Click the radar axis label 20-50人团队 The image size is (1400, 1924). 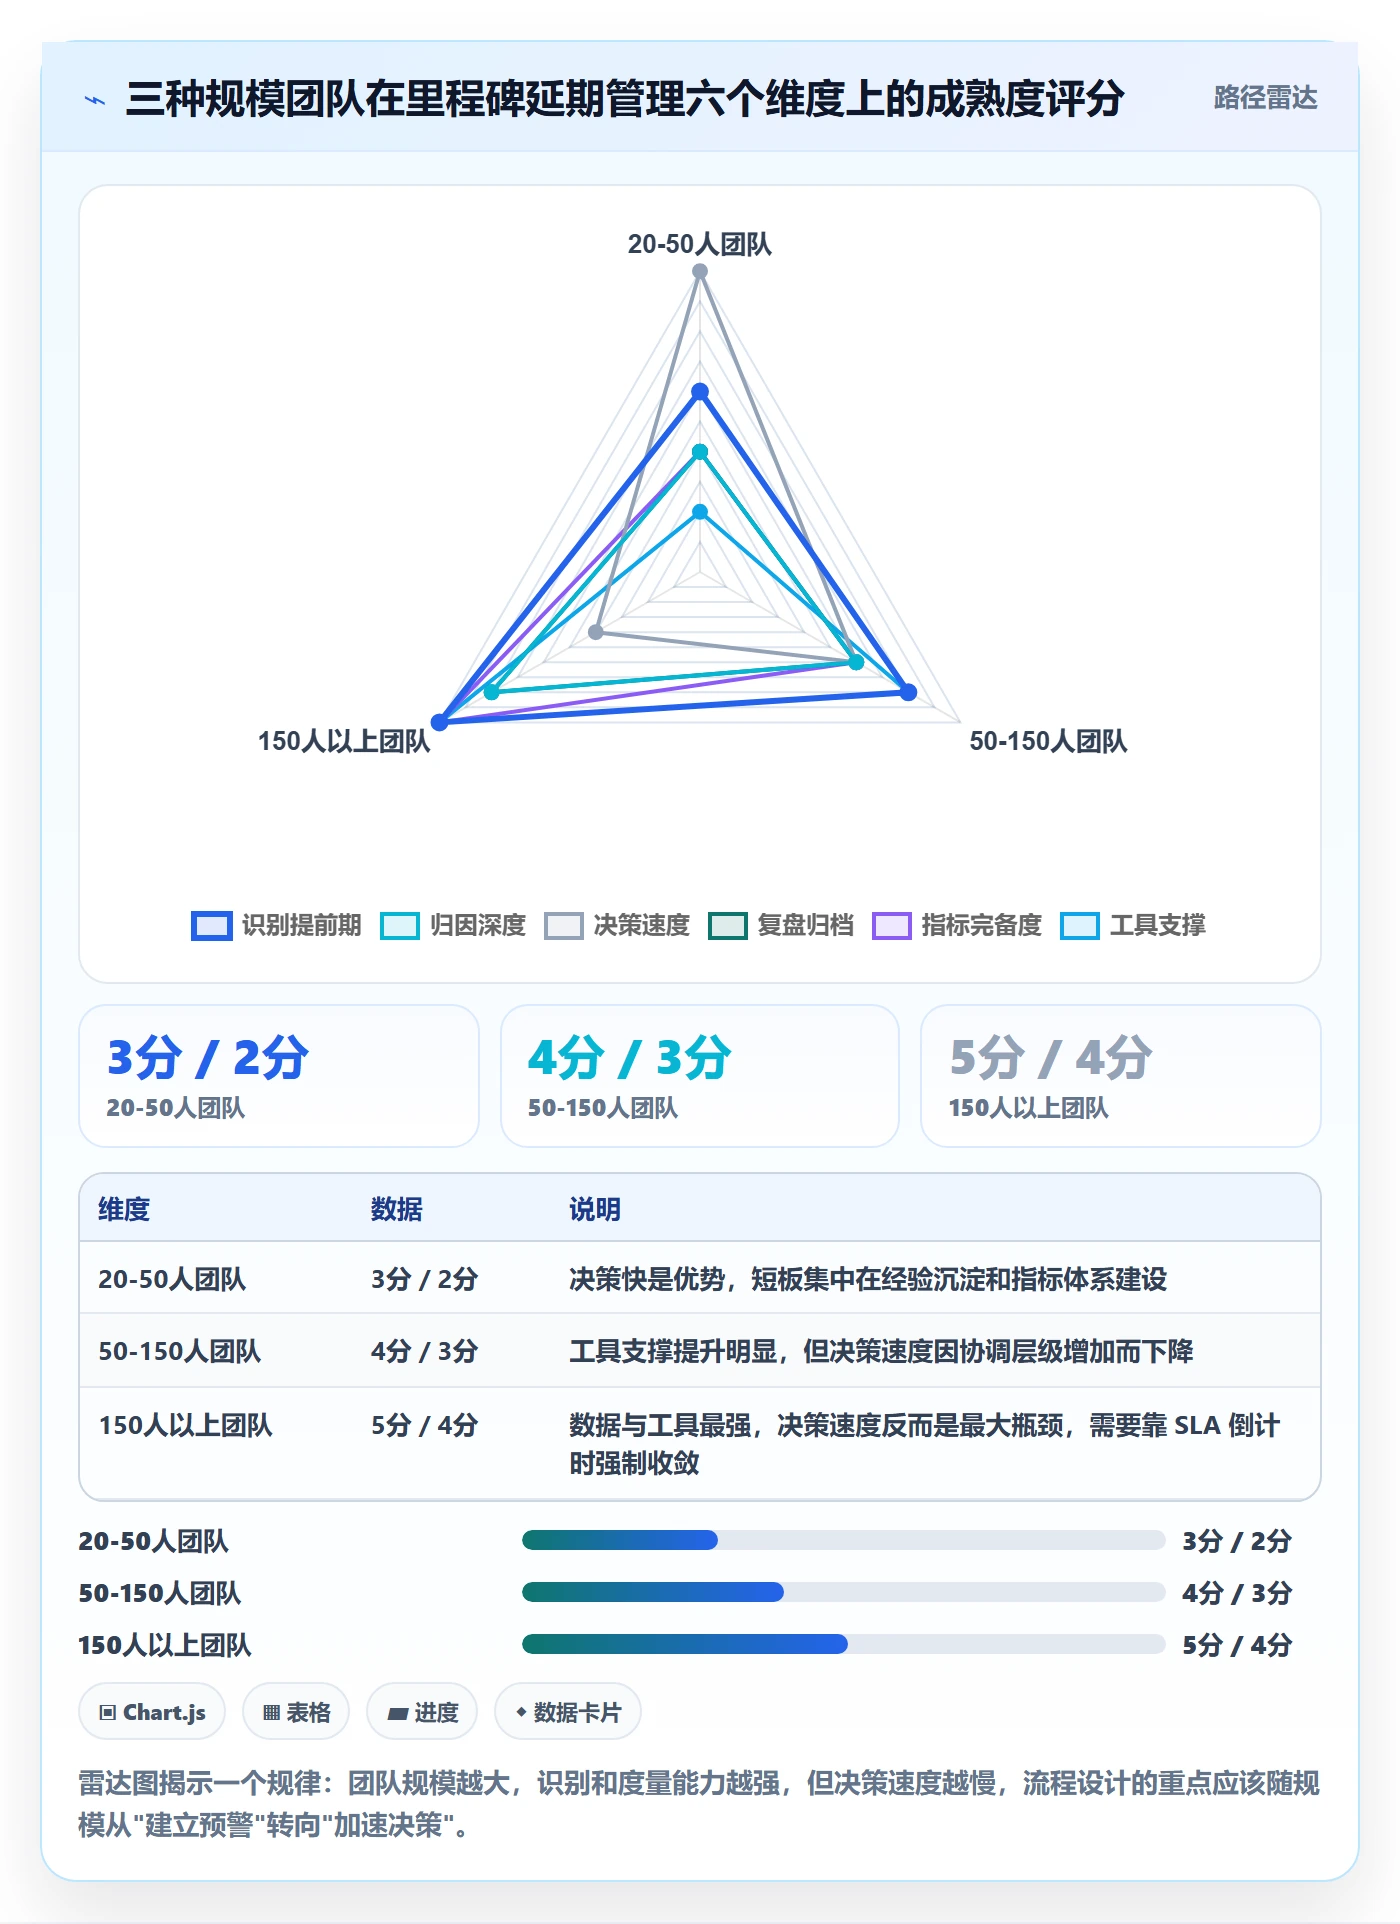pos(699,244)
